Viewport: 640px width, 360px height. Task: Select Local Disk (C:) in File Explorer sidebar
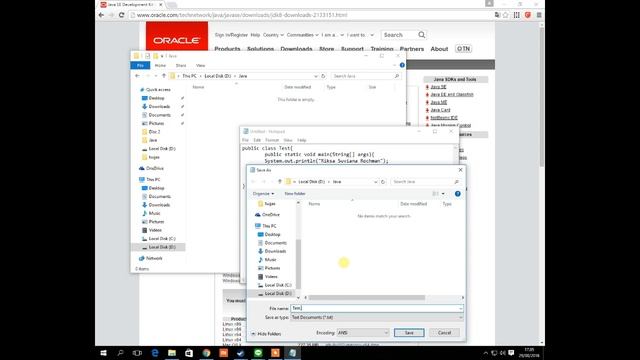click(x=158, y=238)
